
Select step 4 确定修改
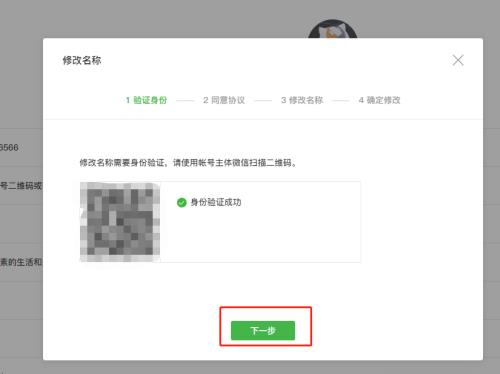point(379,100)
